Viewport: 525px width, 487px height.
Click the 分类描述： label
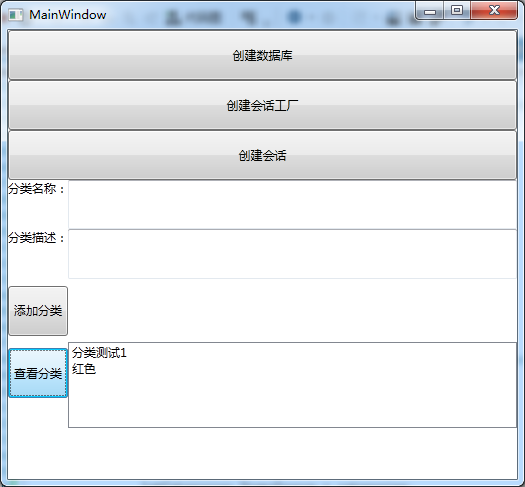click(37, 238)
